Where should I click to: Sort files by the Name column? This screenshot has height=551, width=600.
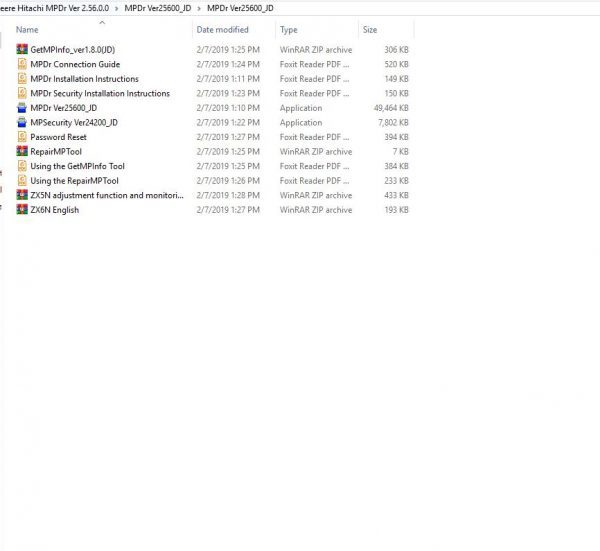(x=27, y=30)
